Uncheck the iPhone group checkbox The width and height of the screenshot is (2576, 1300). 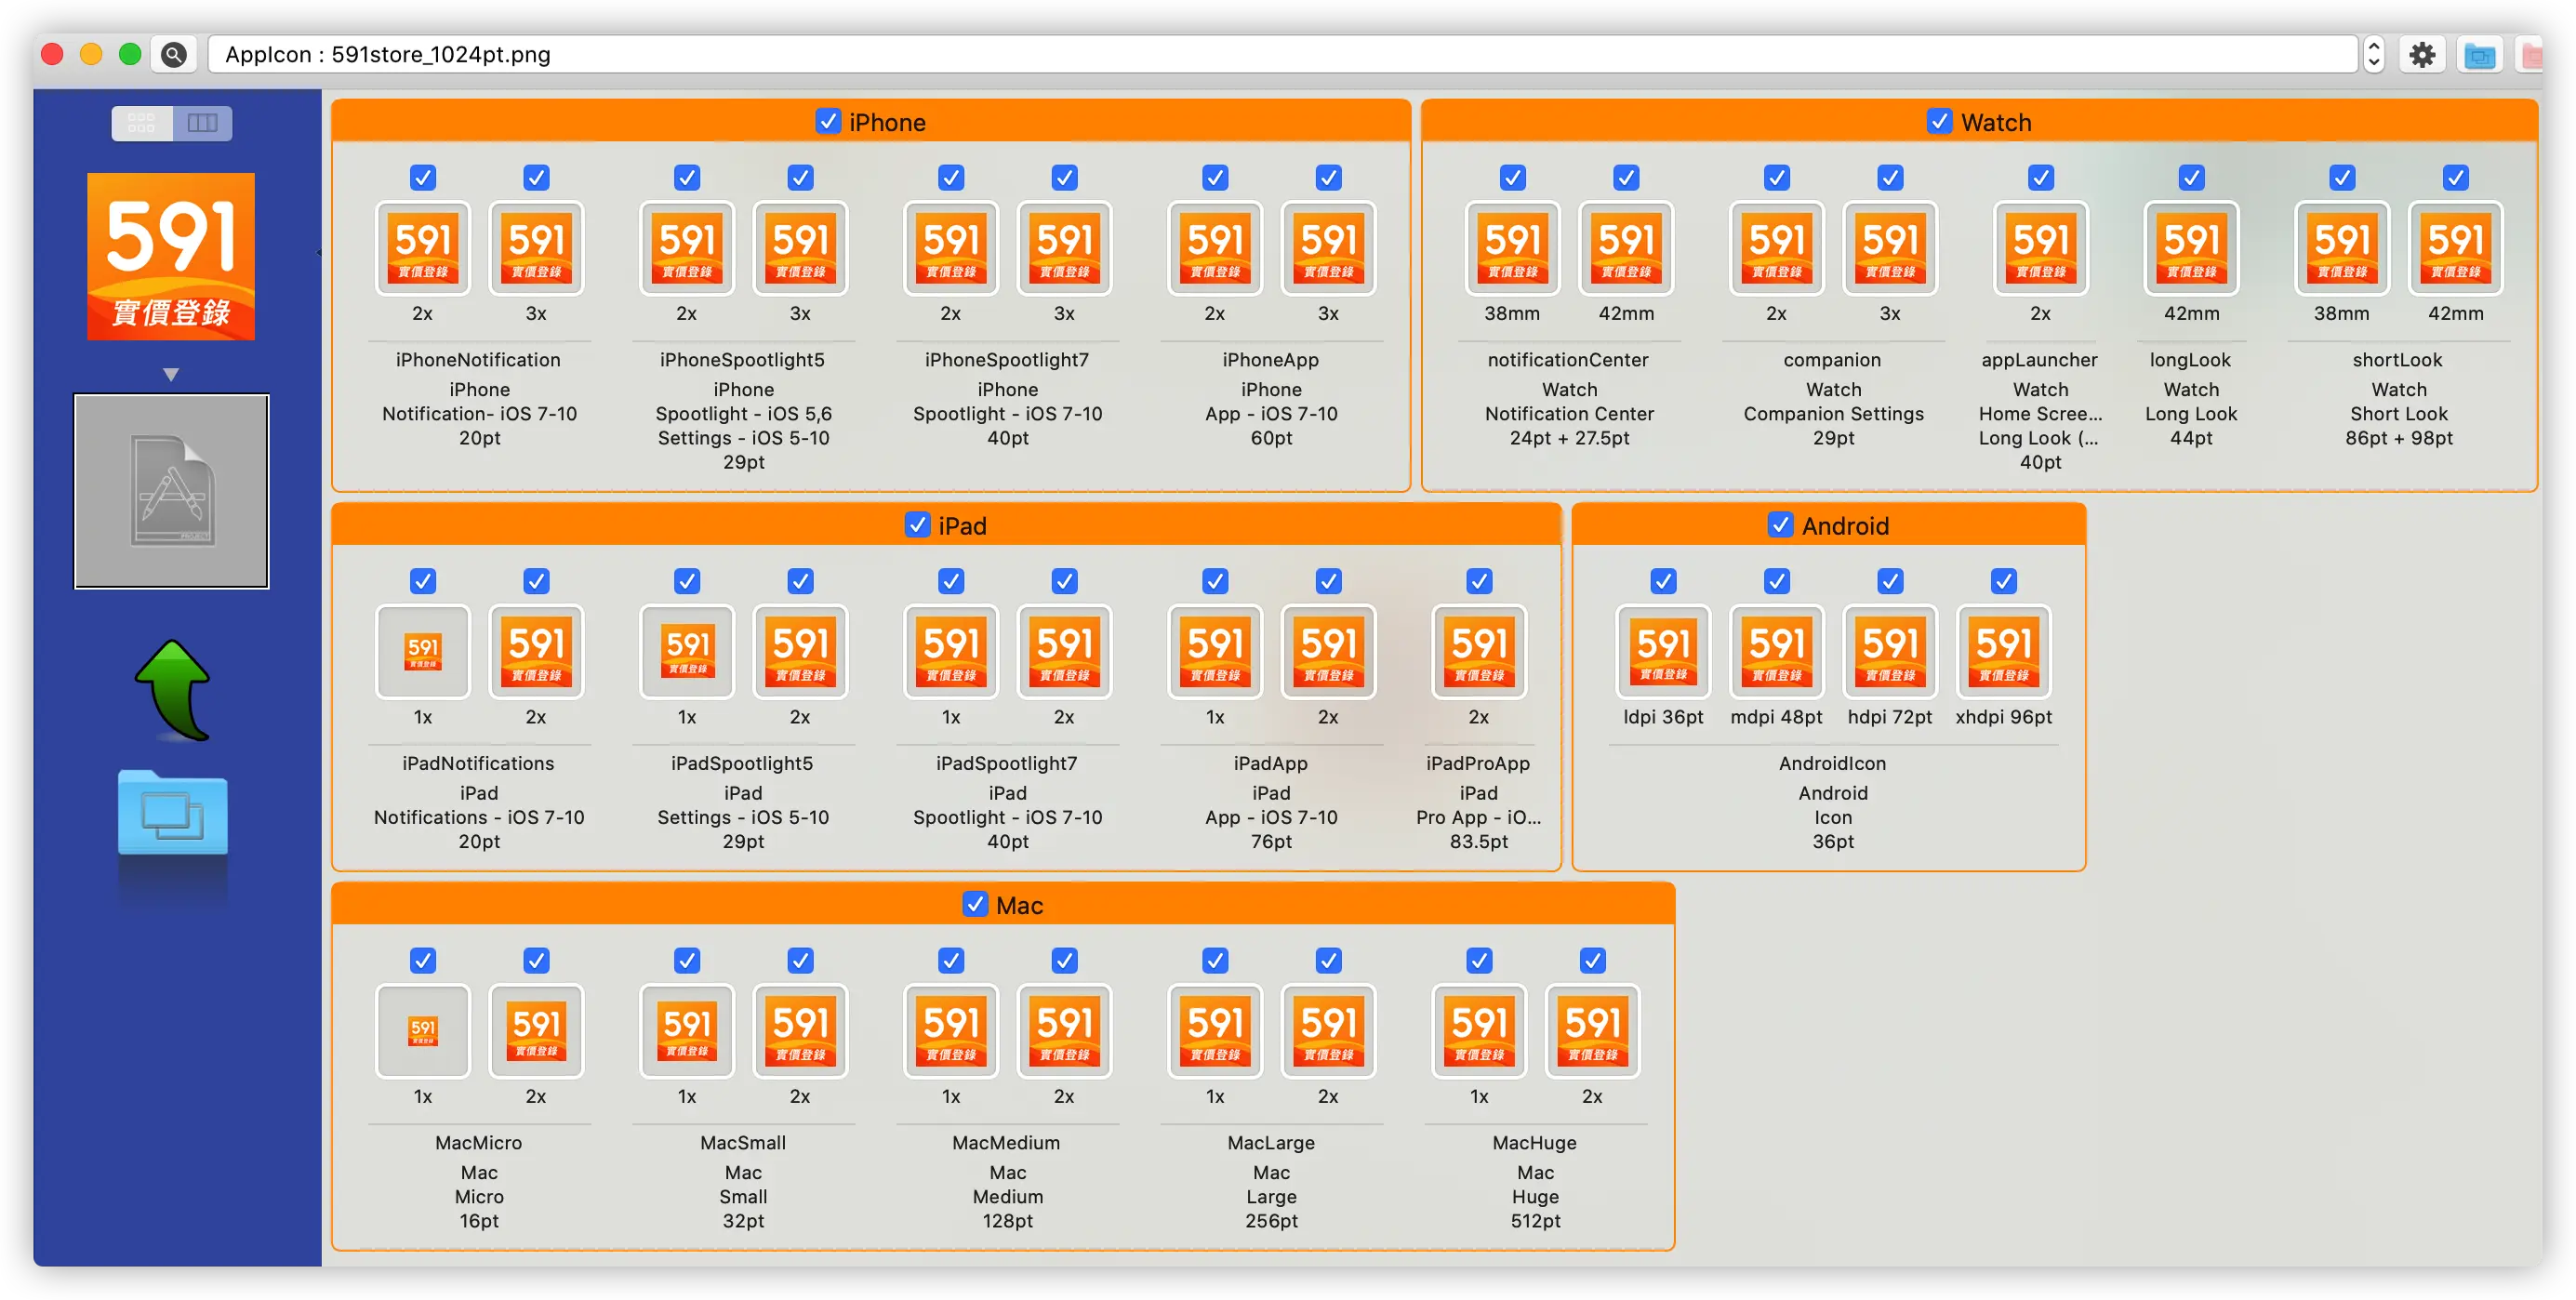click(828, 122)
